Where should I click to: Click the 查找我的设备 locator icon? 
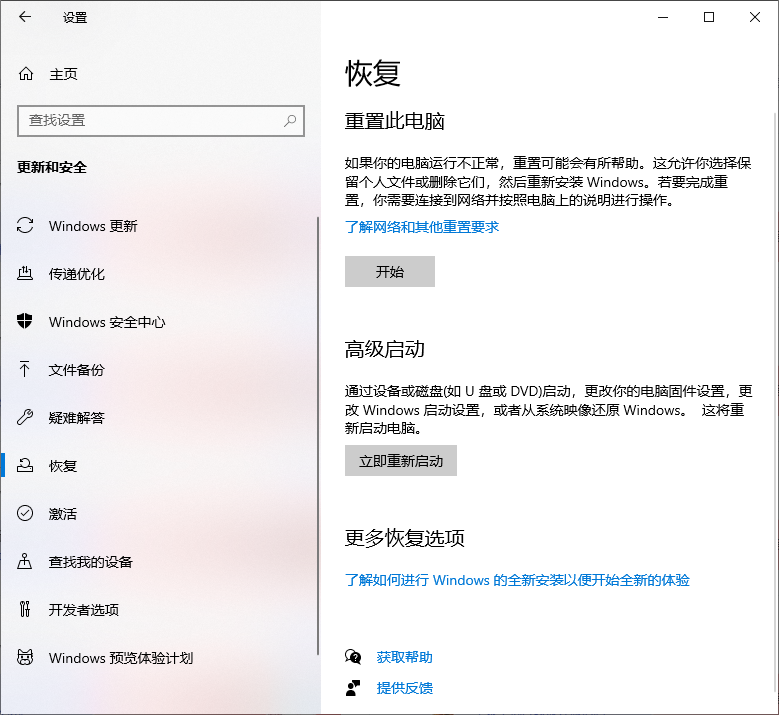point(25,561)
